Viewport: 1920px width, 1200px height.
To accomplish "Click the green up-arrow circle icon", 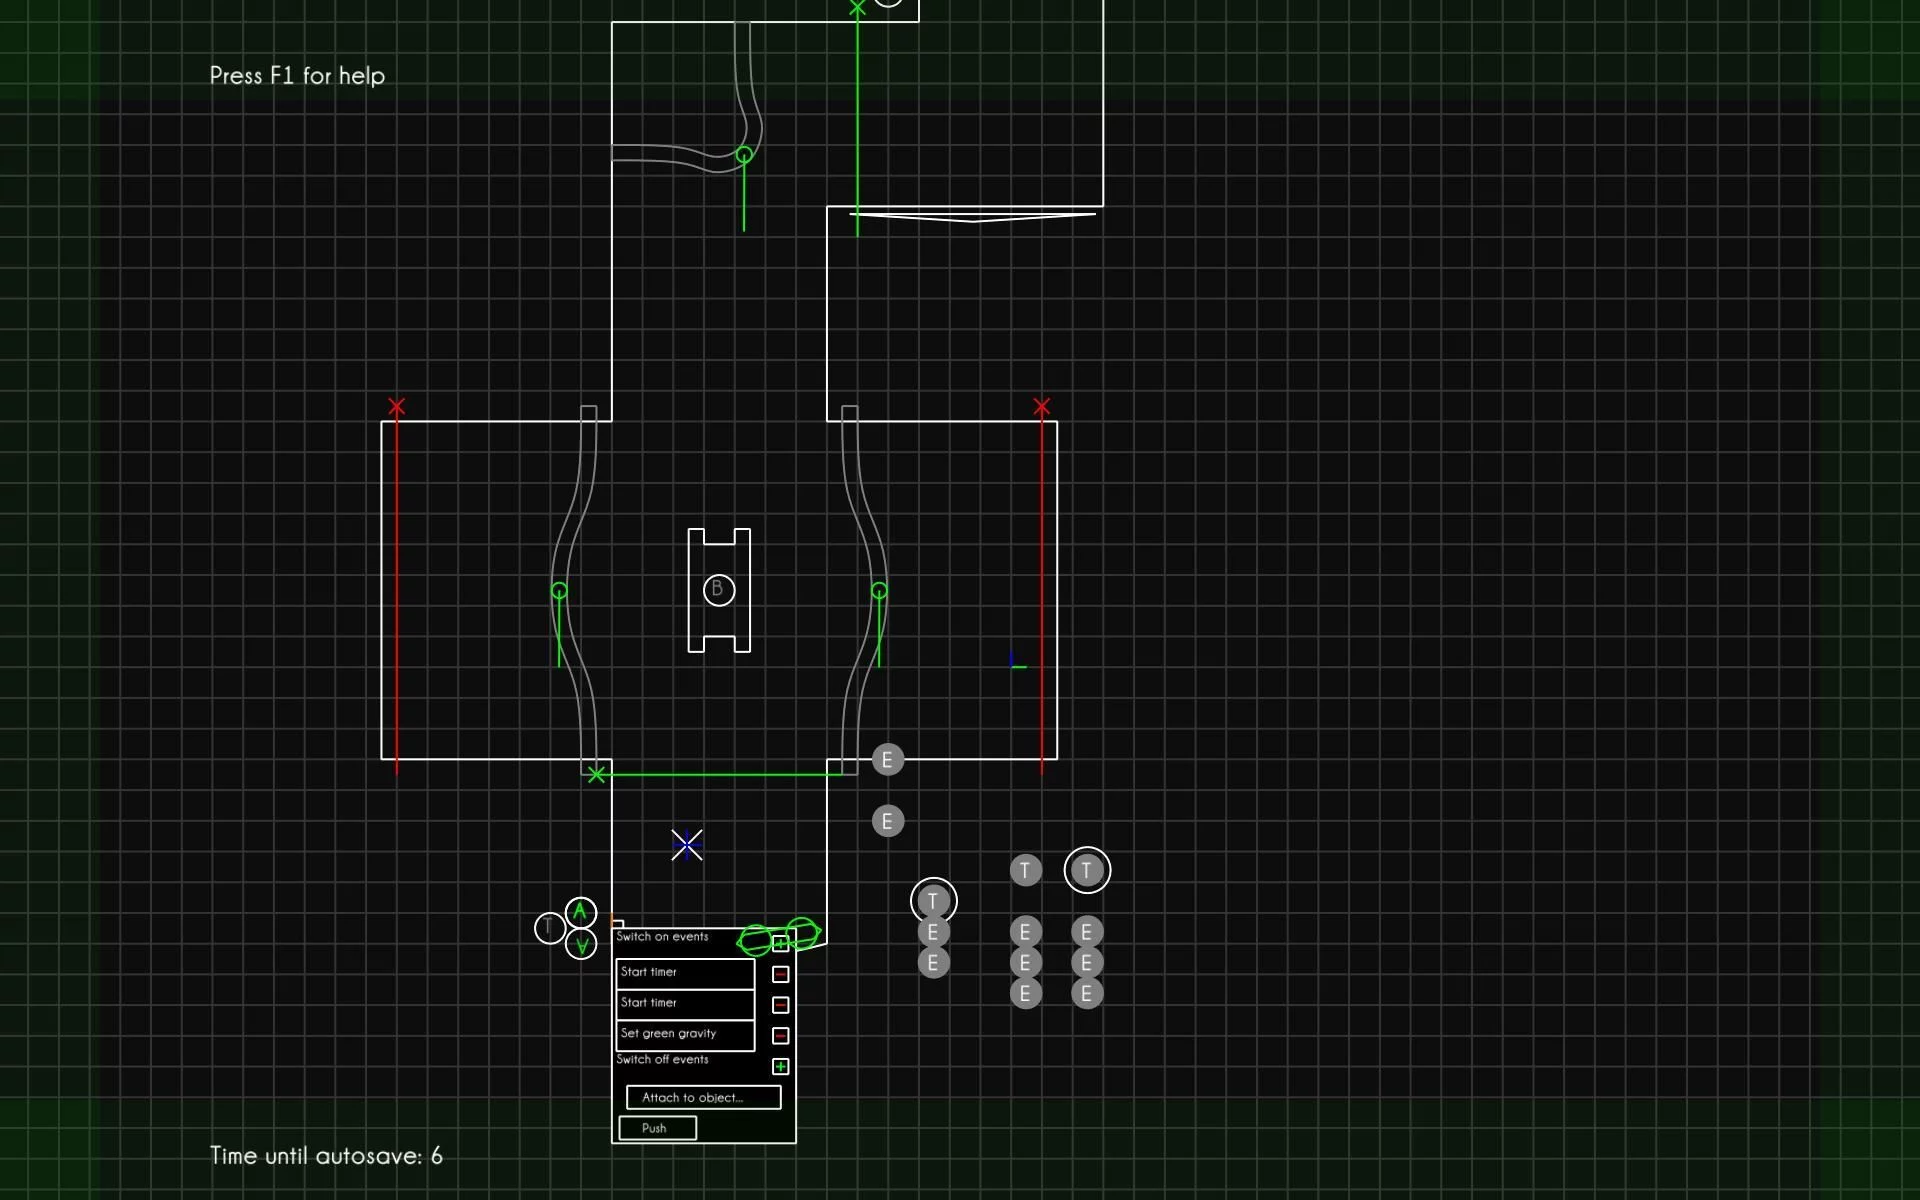I will point(580,912).
